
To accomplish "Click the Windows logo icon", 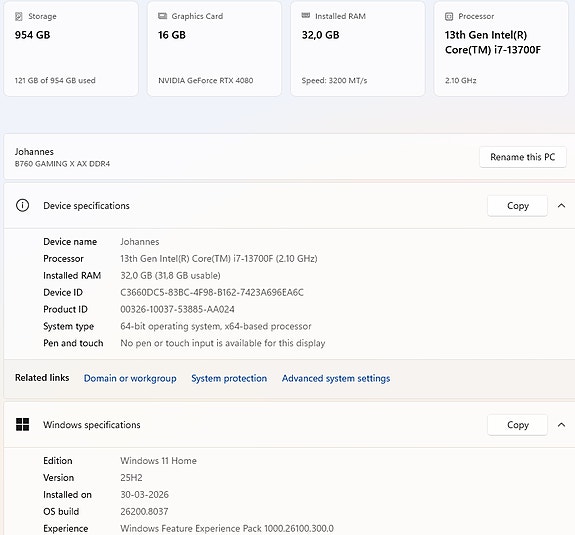I will point(22,424).
